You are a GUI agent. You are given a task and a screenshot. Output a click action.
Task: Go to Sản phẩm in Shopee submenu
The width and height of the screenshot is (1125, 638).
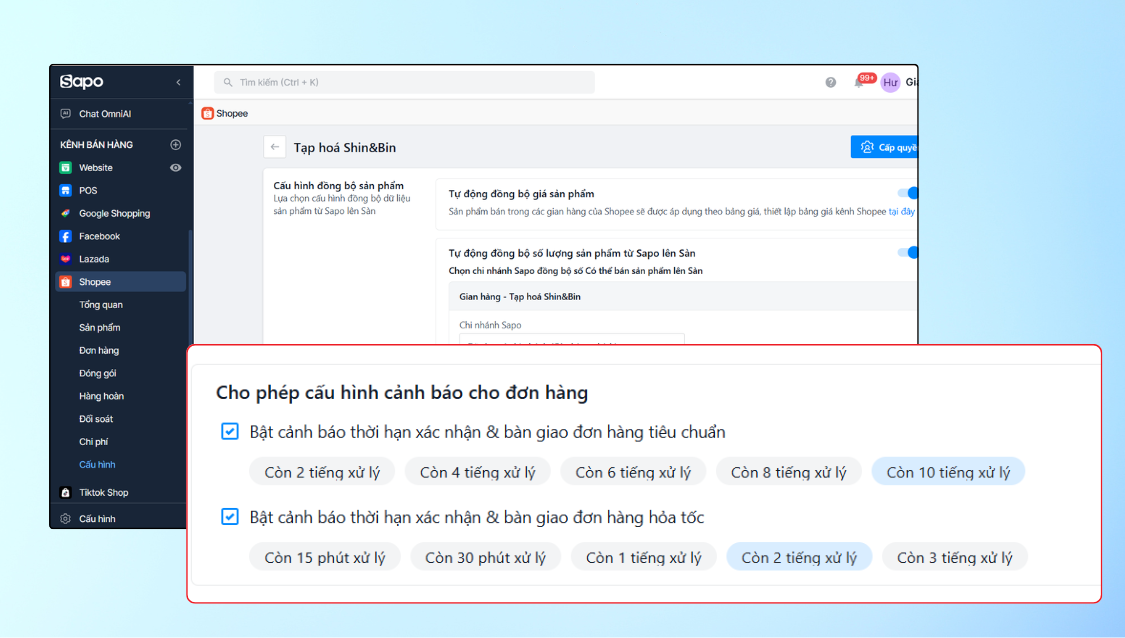100,328
